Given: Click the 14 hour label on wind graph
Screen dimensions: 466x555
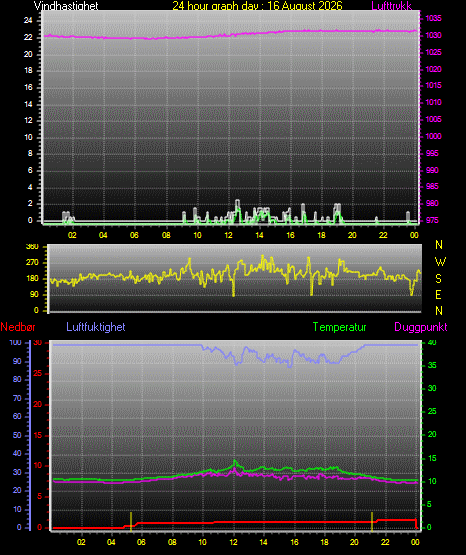Looking at the screenshot, I should (x=259, y=235).
